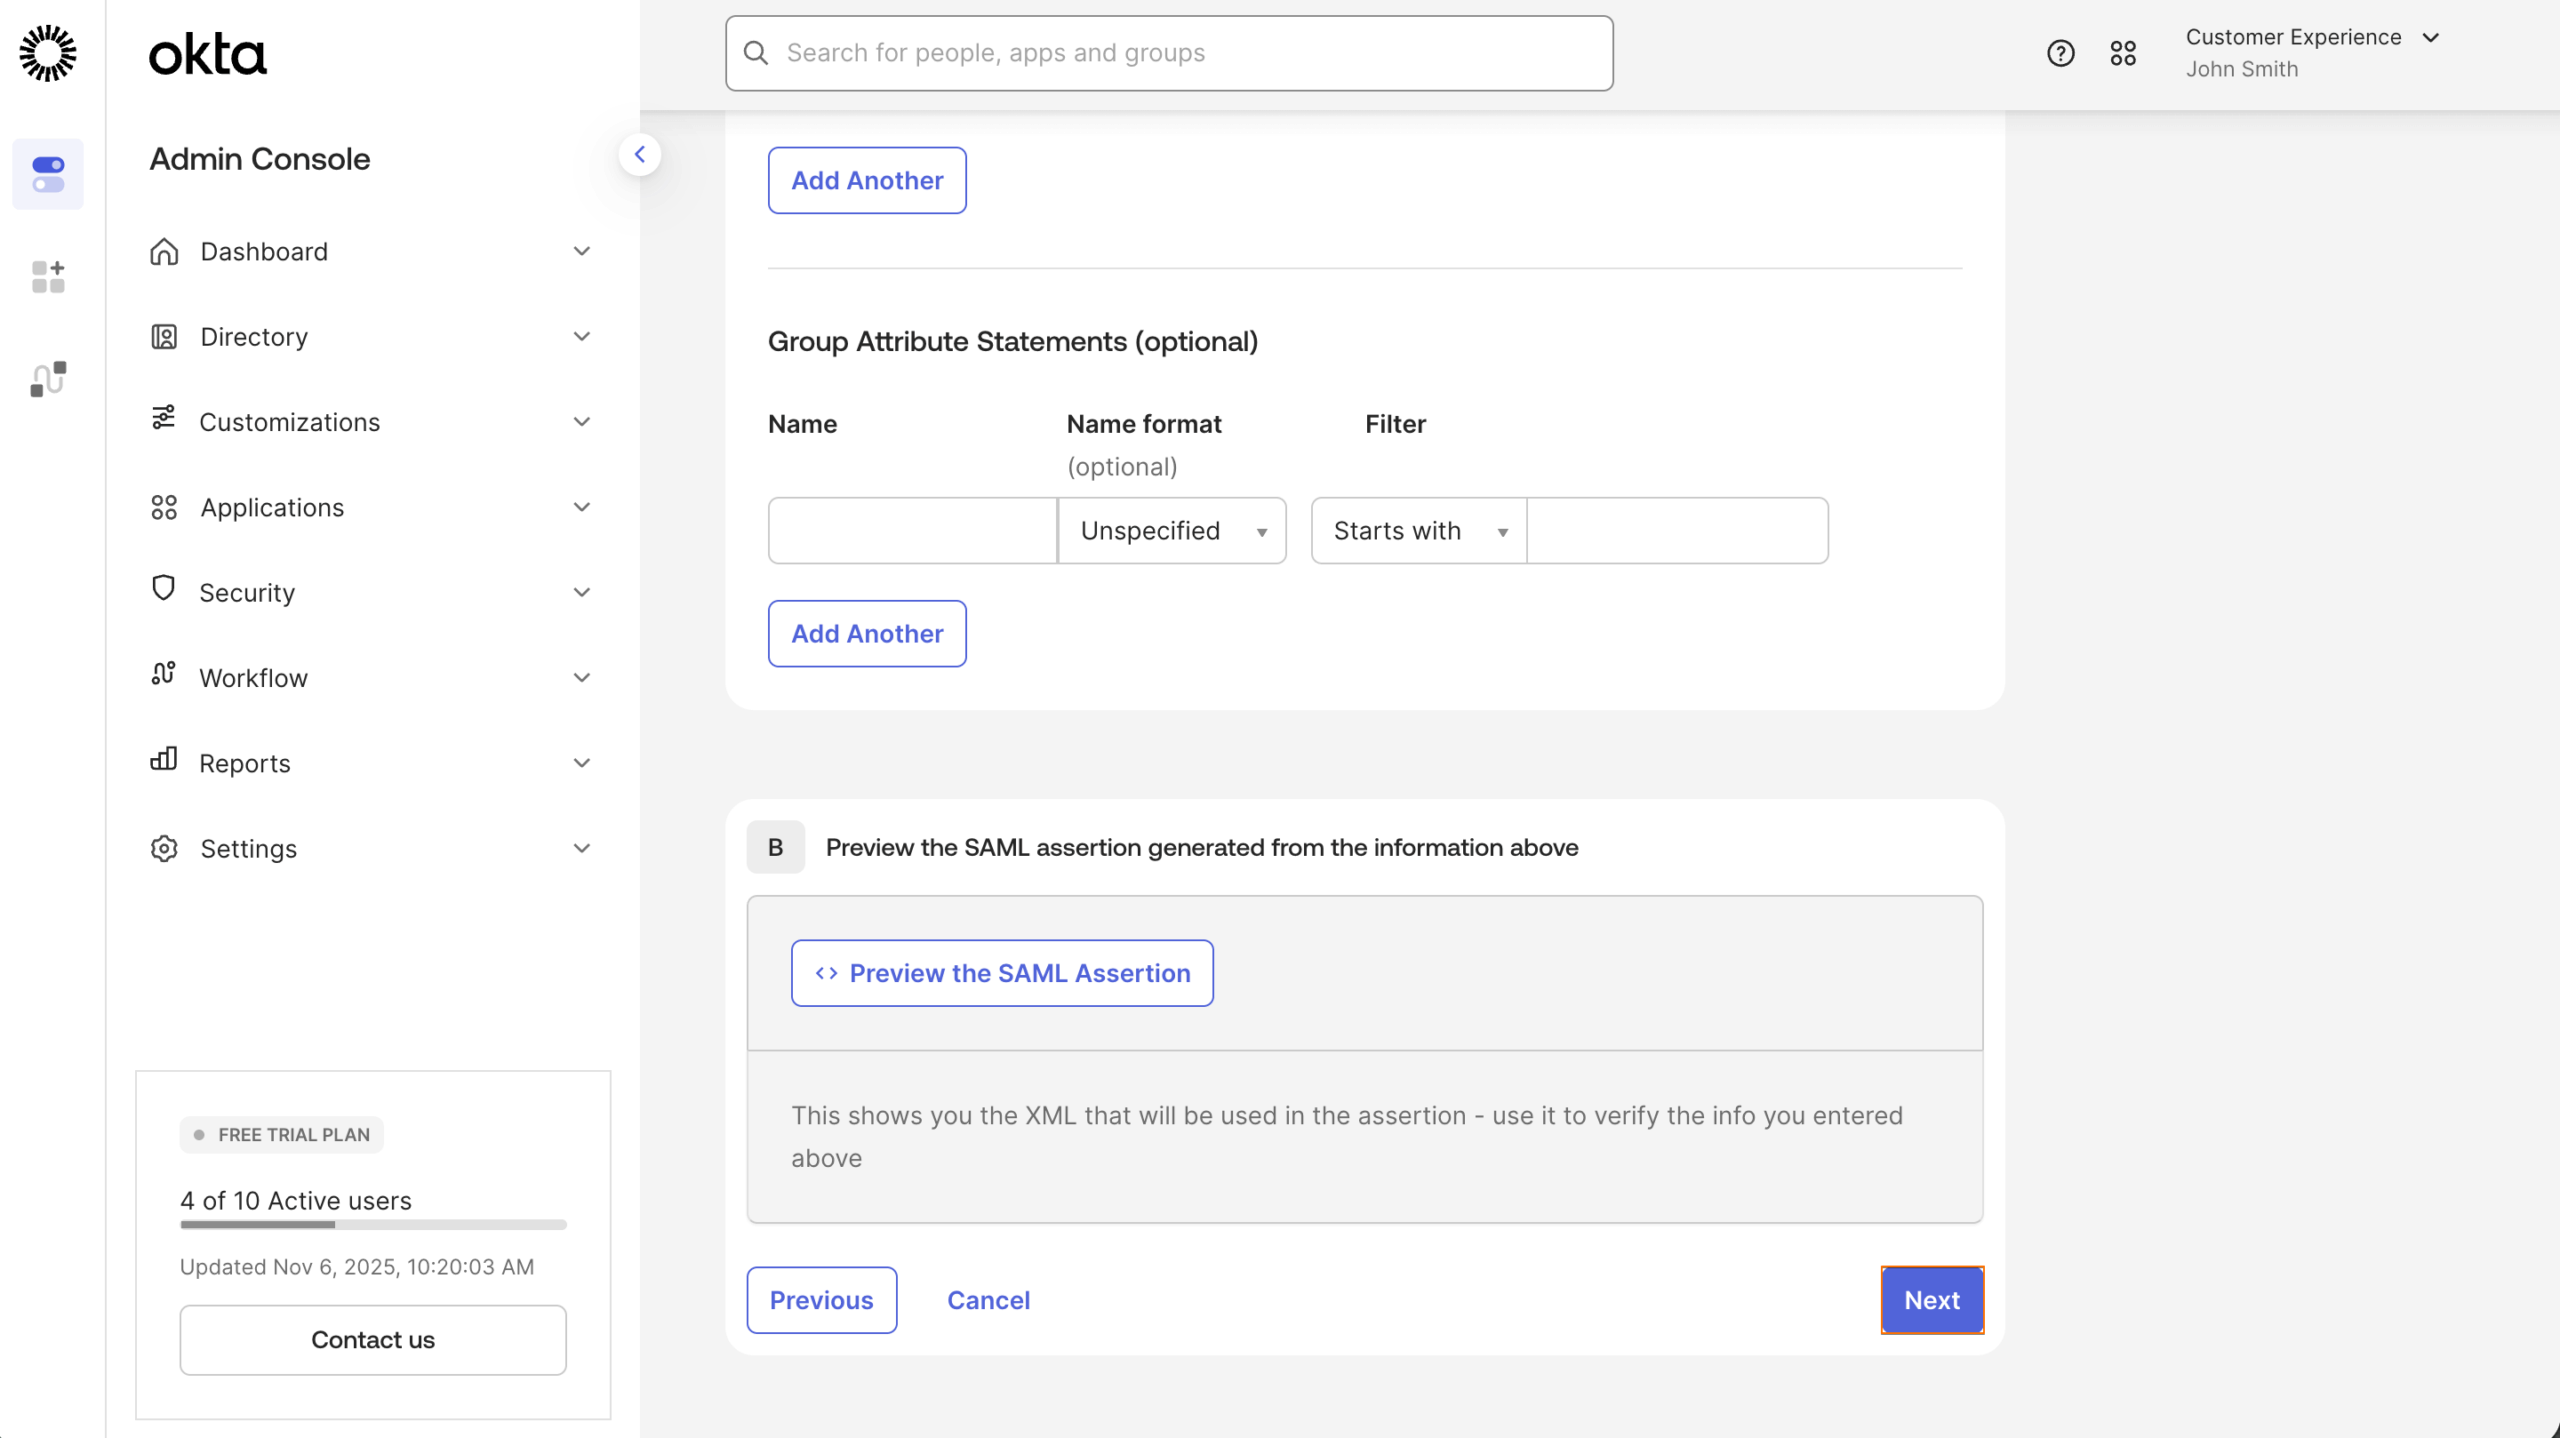Click the Reports chart icon in sidebar
This screenshot has height=1438, width=2560.
164,762
